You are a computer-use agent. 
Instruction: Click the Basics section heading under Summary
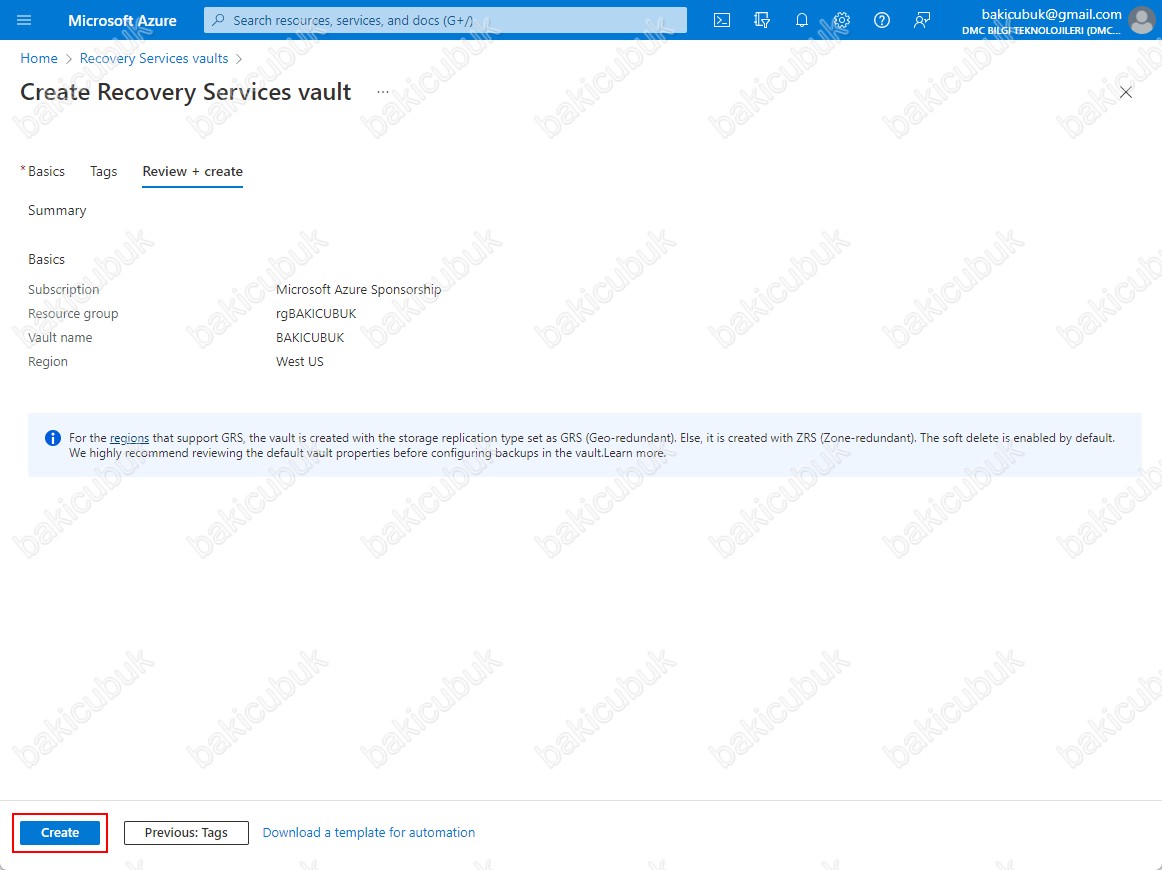(x=47, y=259)
